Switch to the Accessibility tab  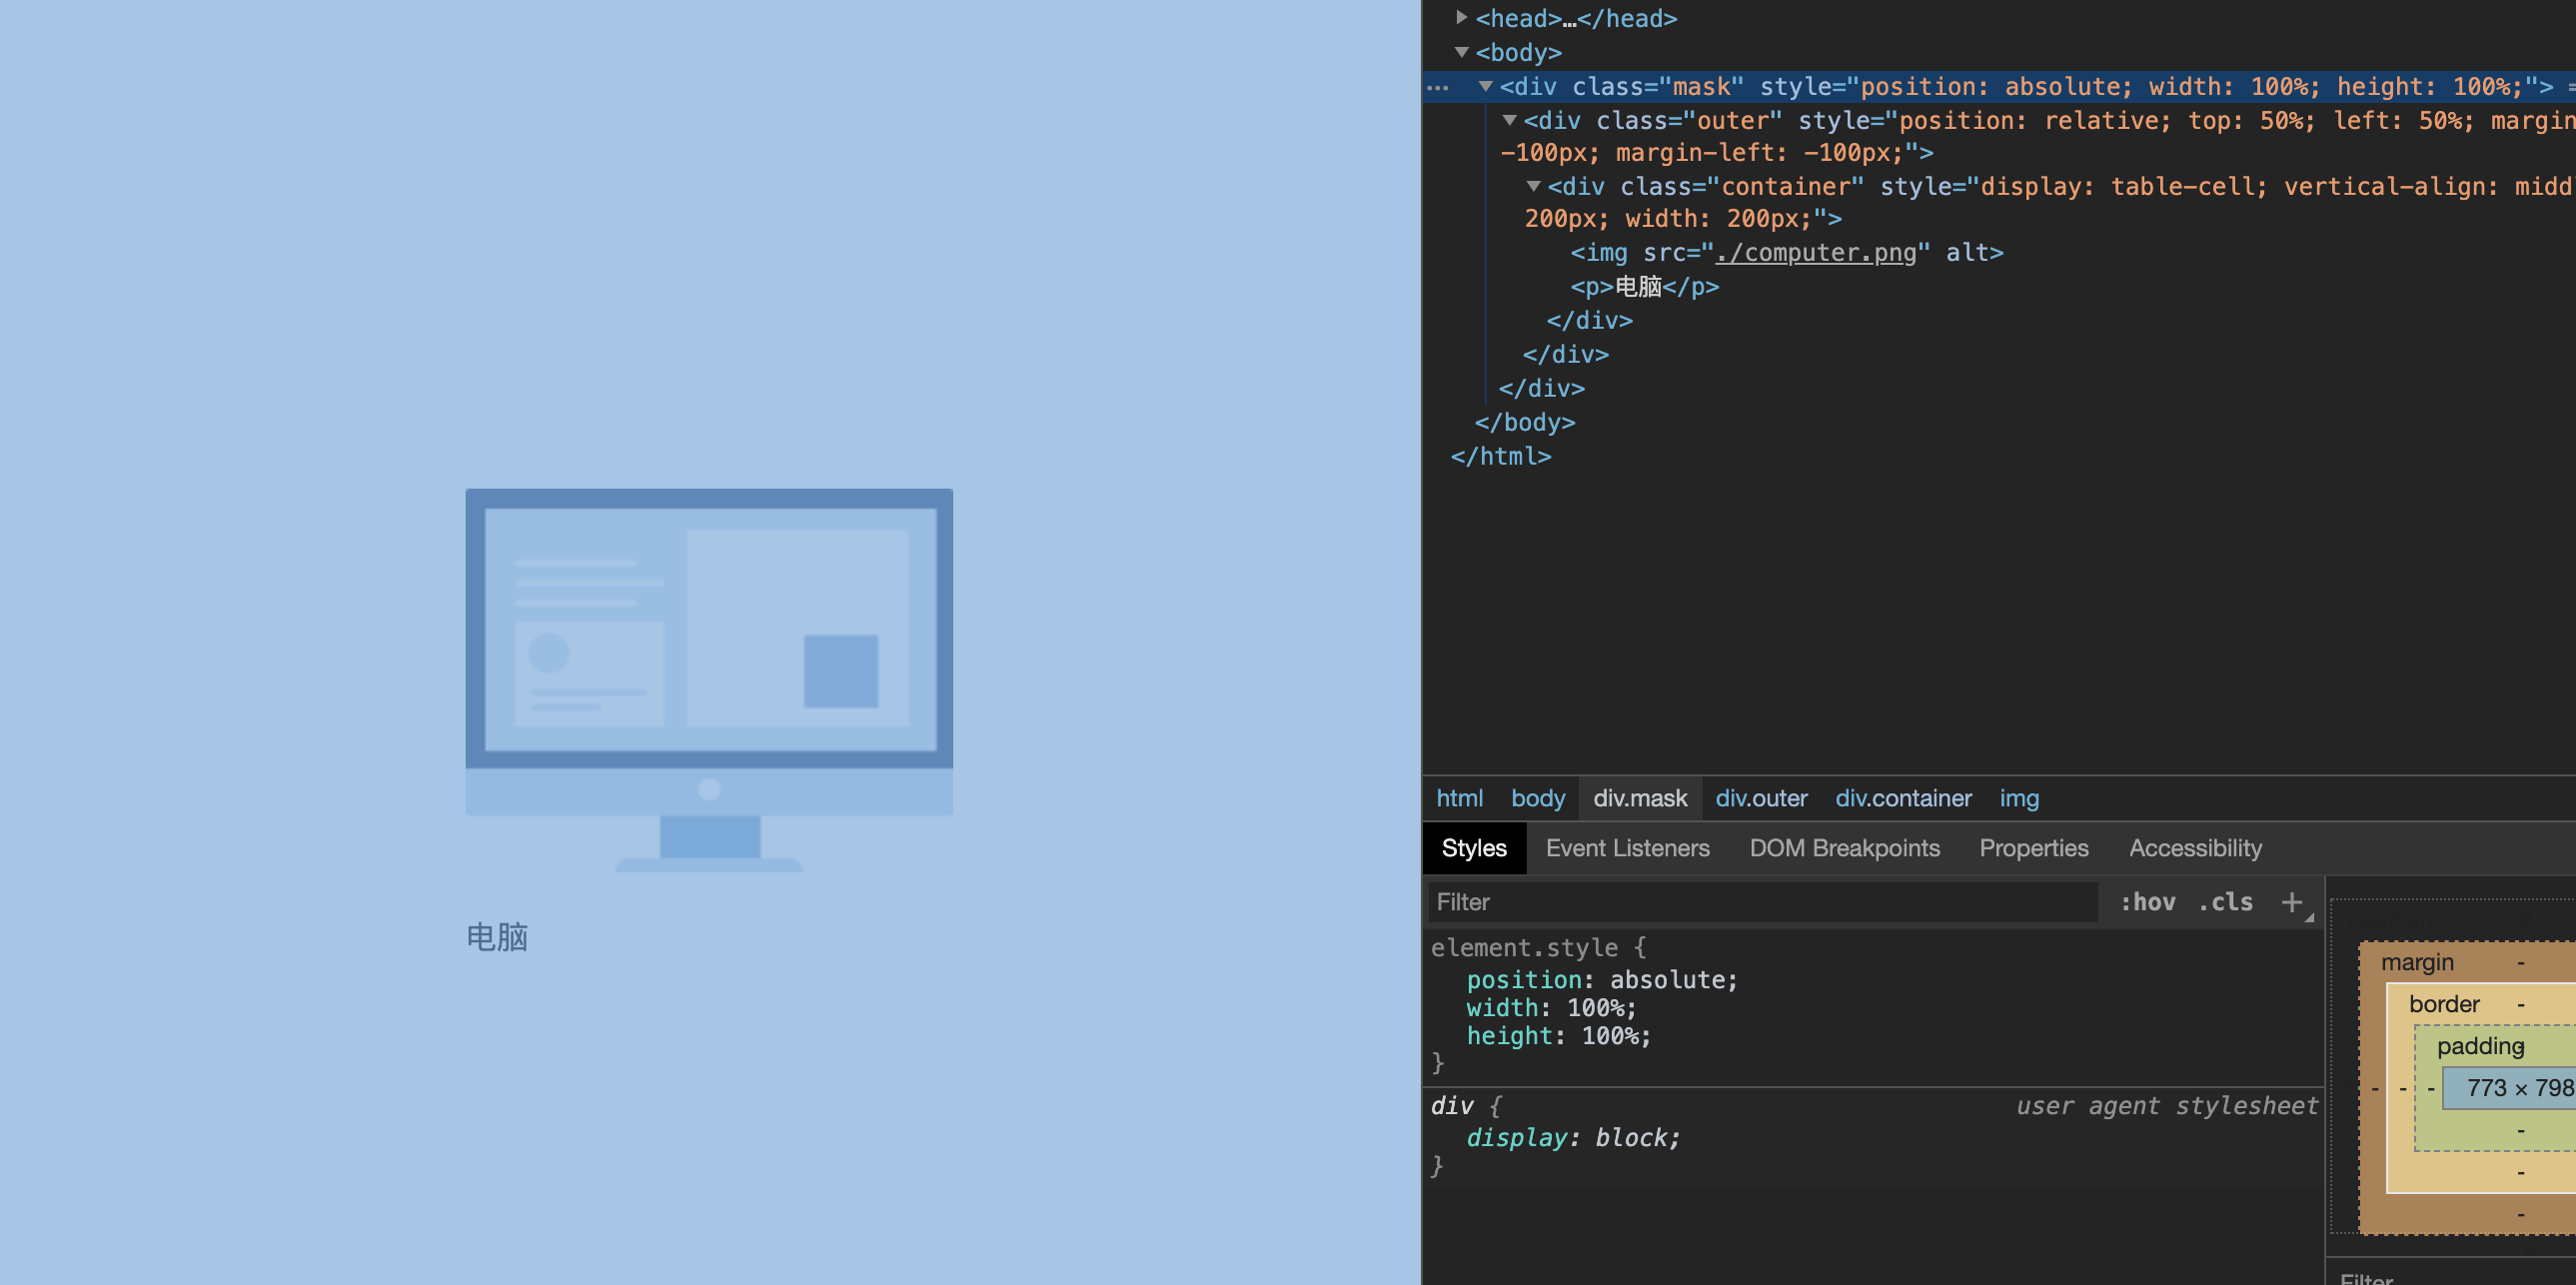coord(2194,848)
